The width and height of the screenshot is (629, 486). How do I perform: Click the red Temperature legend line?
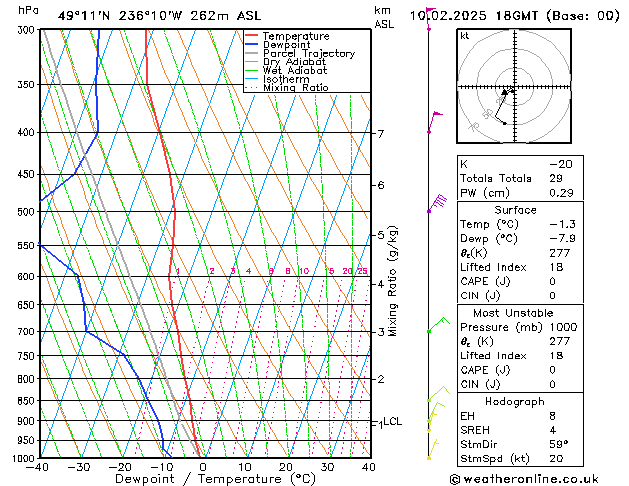[251, 36]
